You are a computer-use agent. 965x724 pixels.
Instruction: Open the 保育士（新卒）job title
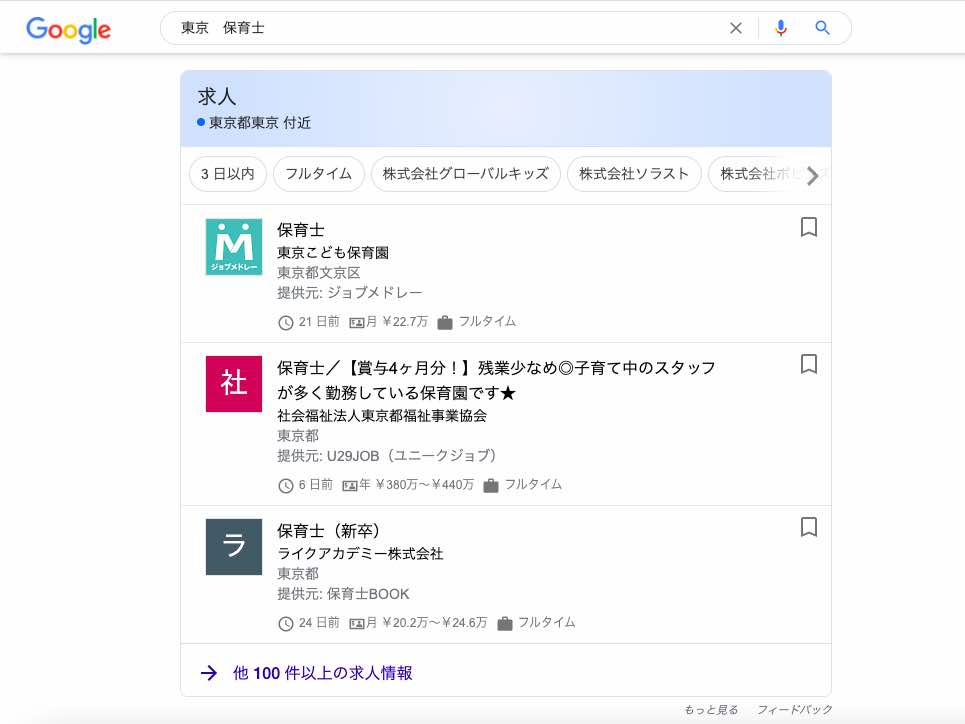coord(328,530)
